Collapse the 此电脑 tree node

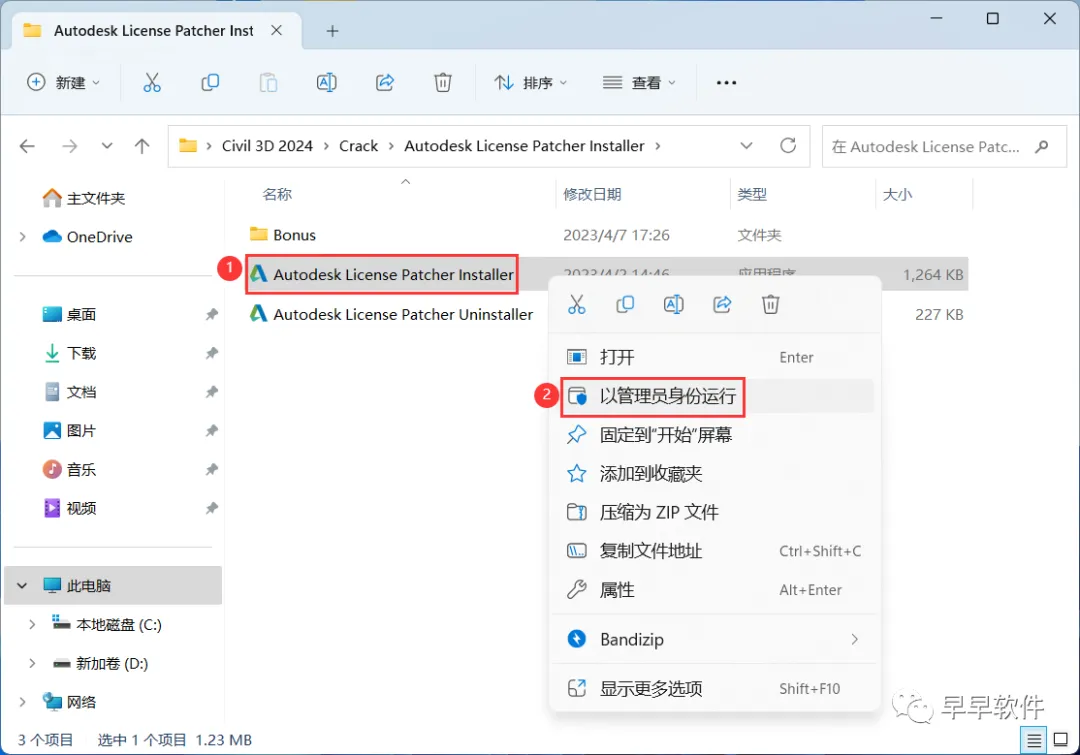(x=22, y=586)
